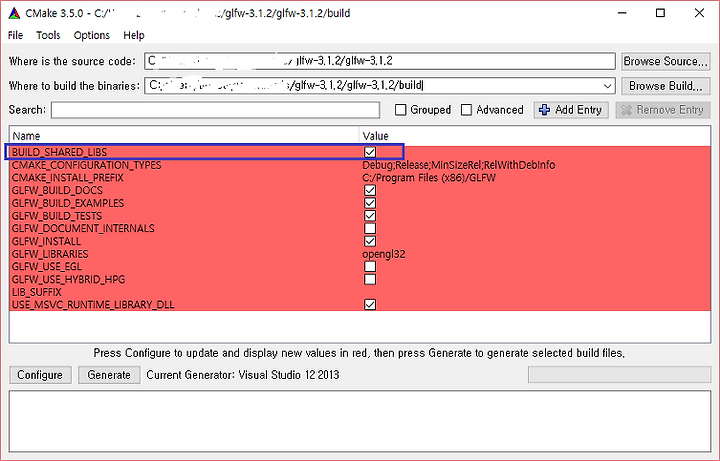Click the Add Entry button
The width and height of the screenshot is (720, 461).
pyautogui.click(x=571, y=110)
